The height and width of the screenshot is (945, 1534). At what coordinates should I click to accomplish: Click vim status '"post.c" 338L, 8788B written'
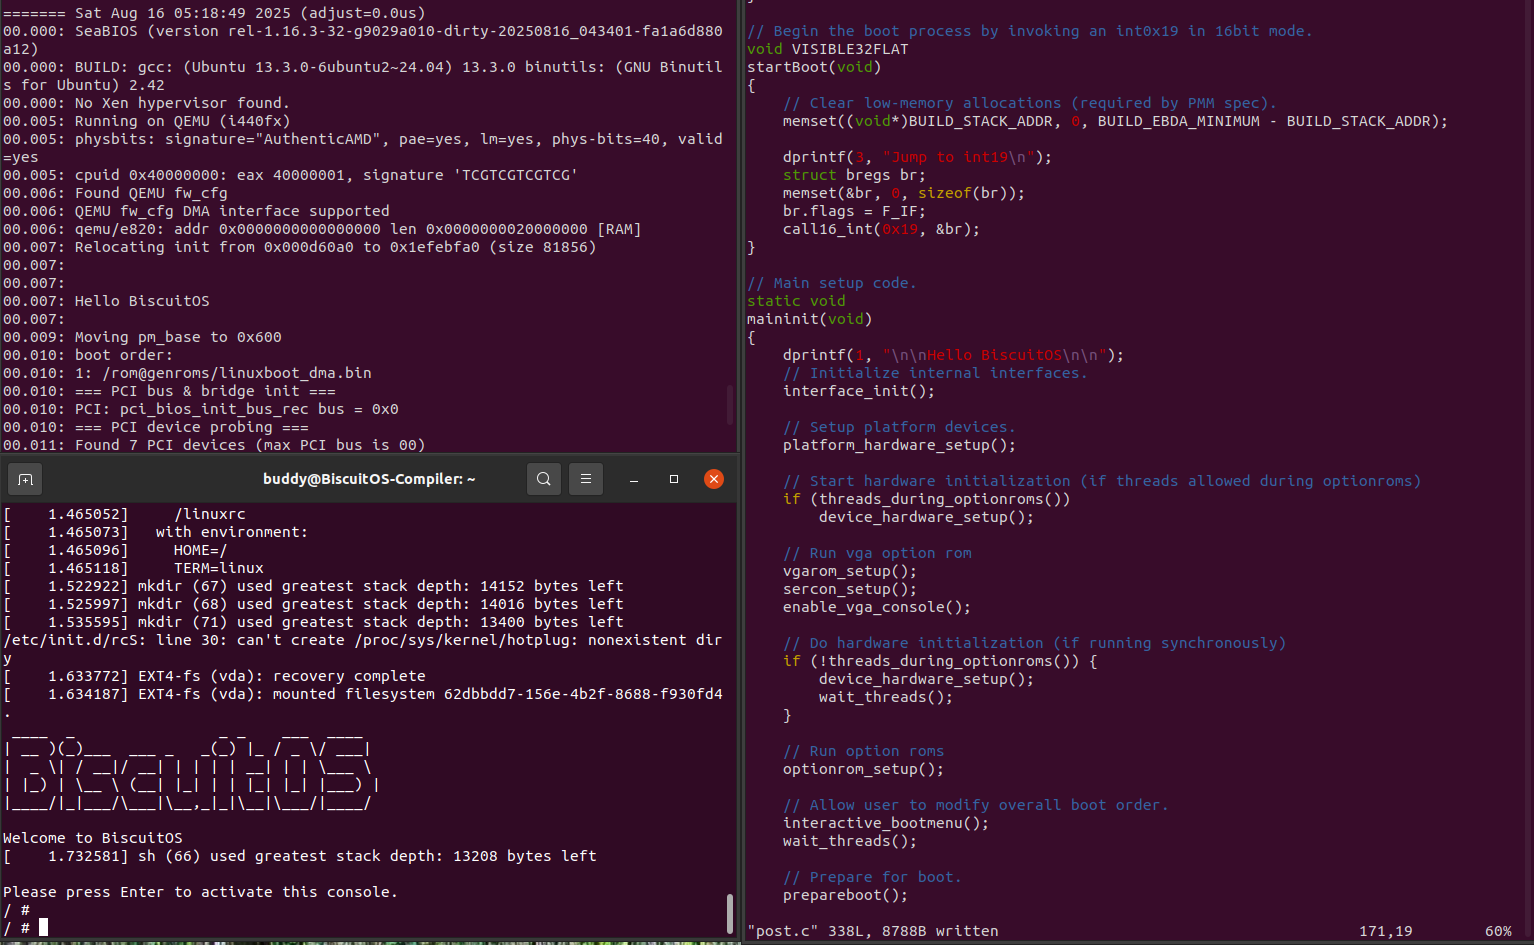coord(873,931)
